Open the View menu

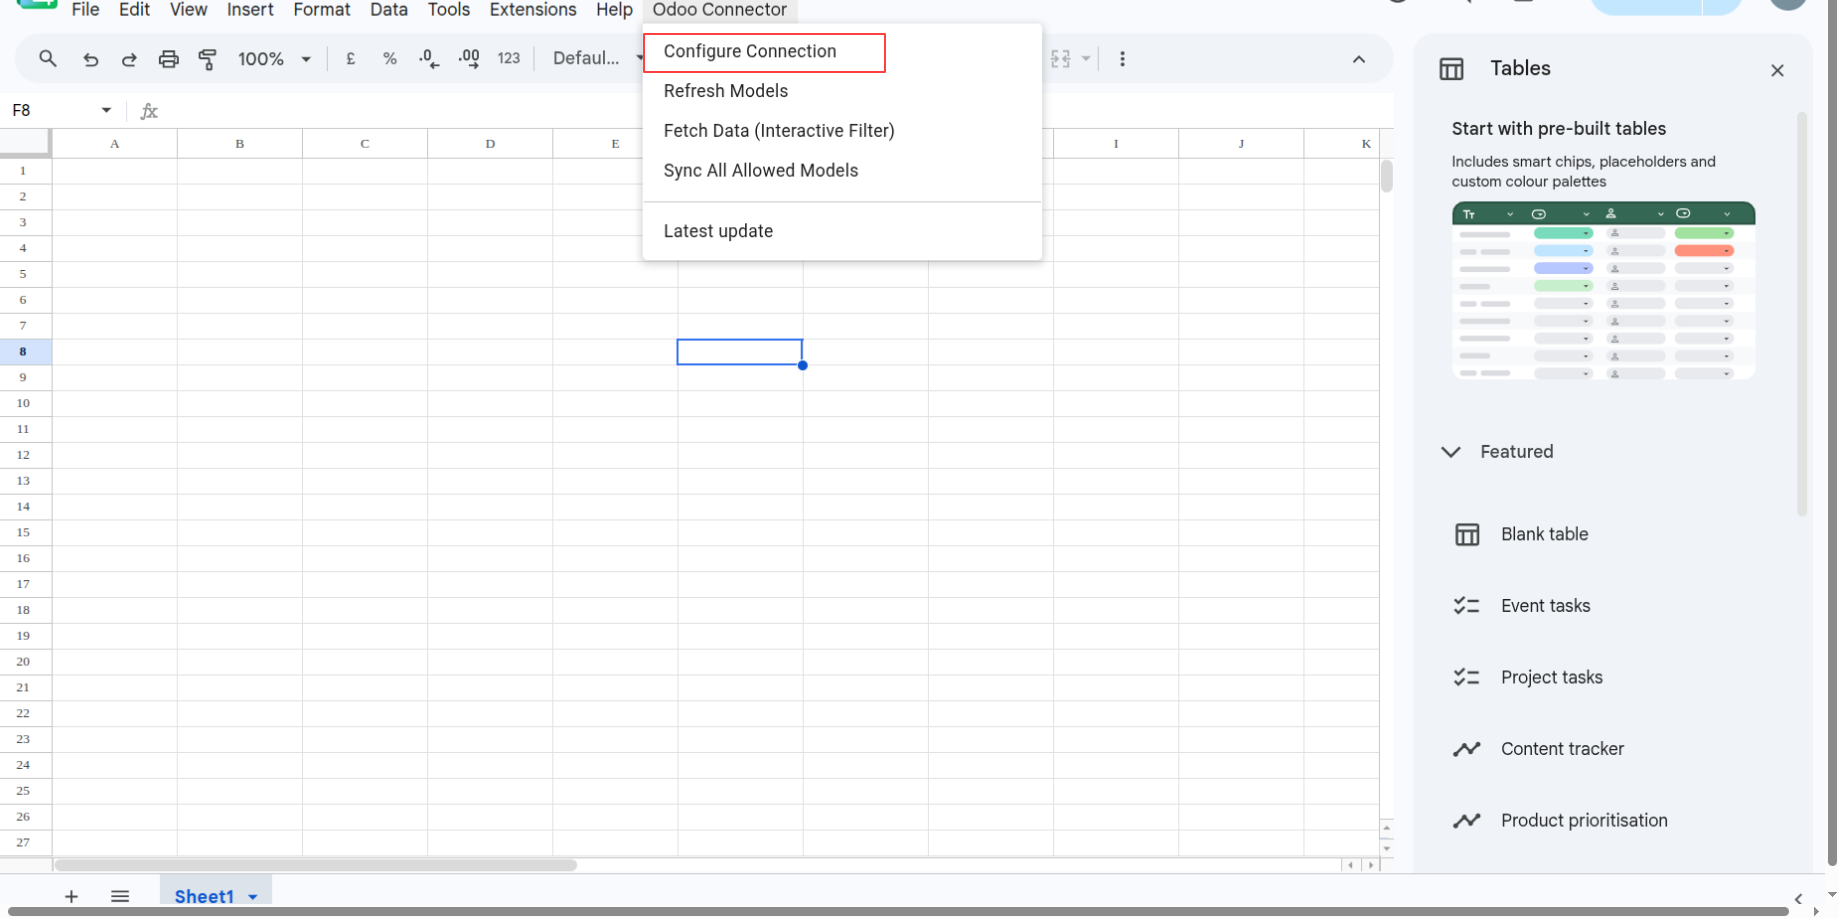[188, 10]
